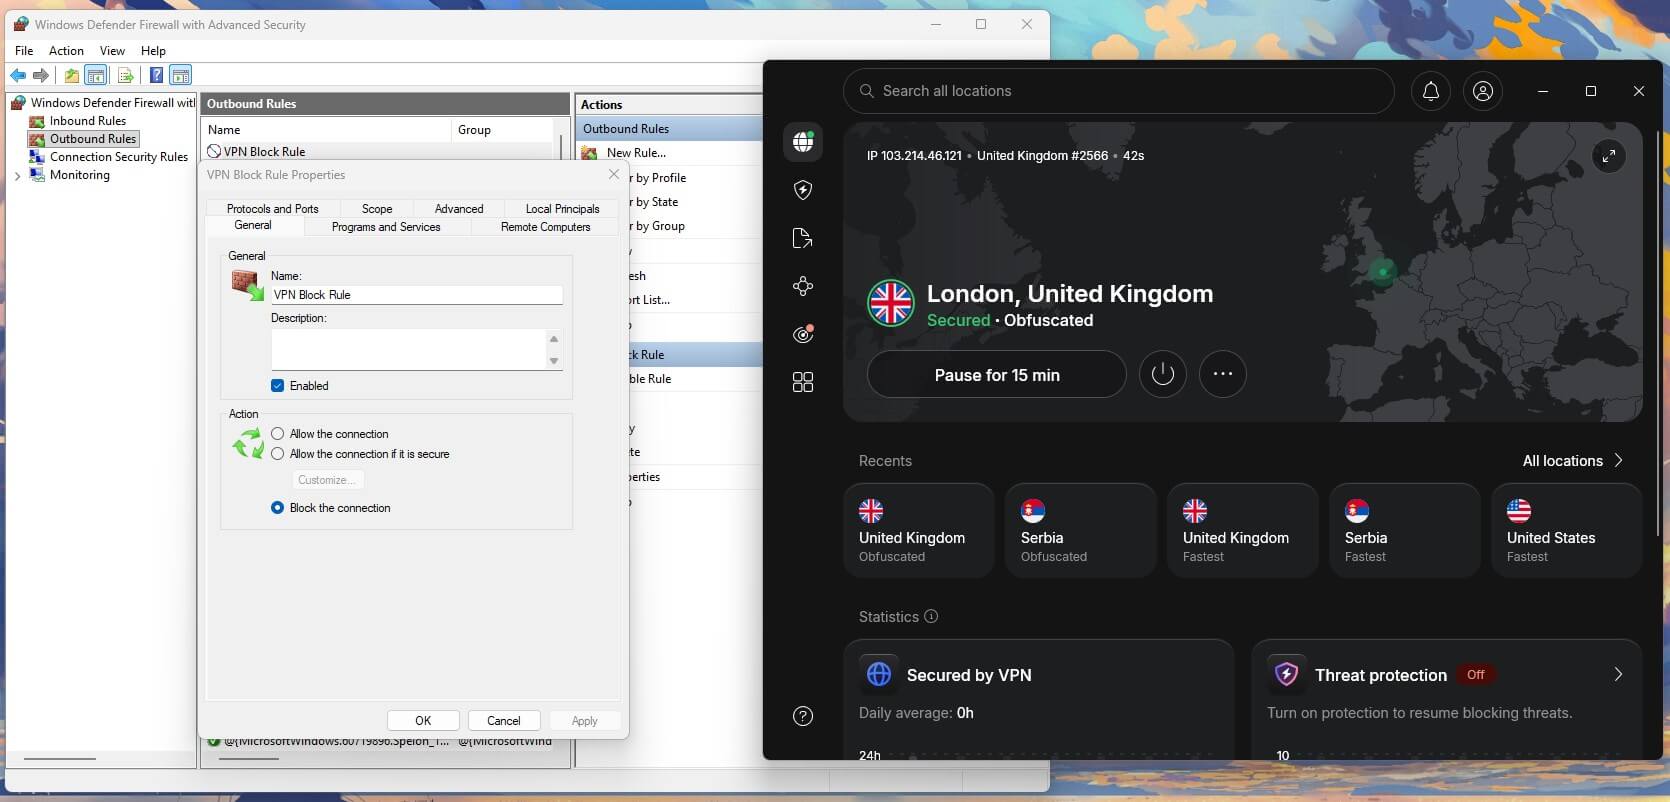Connect to recent United Kingdom Obfuscated
Viewport: 1670px width, 802px height.
[x=919, y=530]
